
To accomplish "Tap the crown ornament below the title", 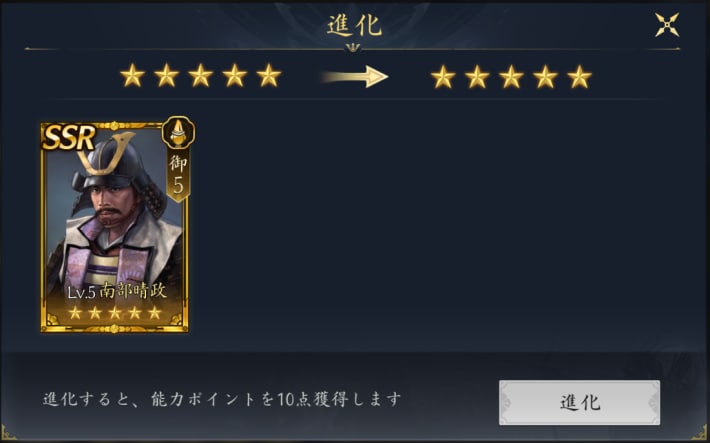I will [x=352, y=47].
